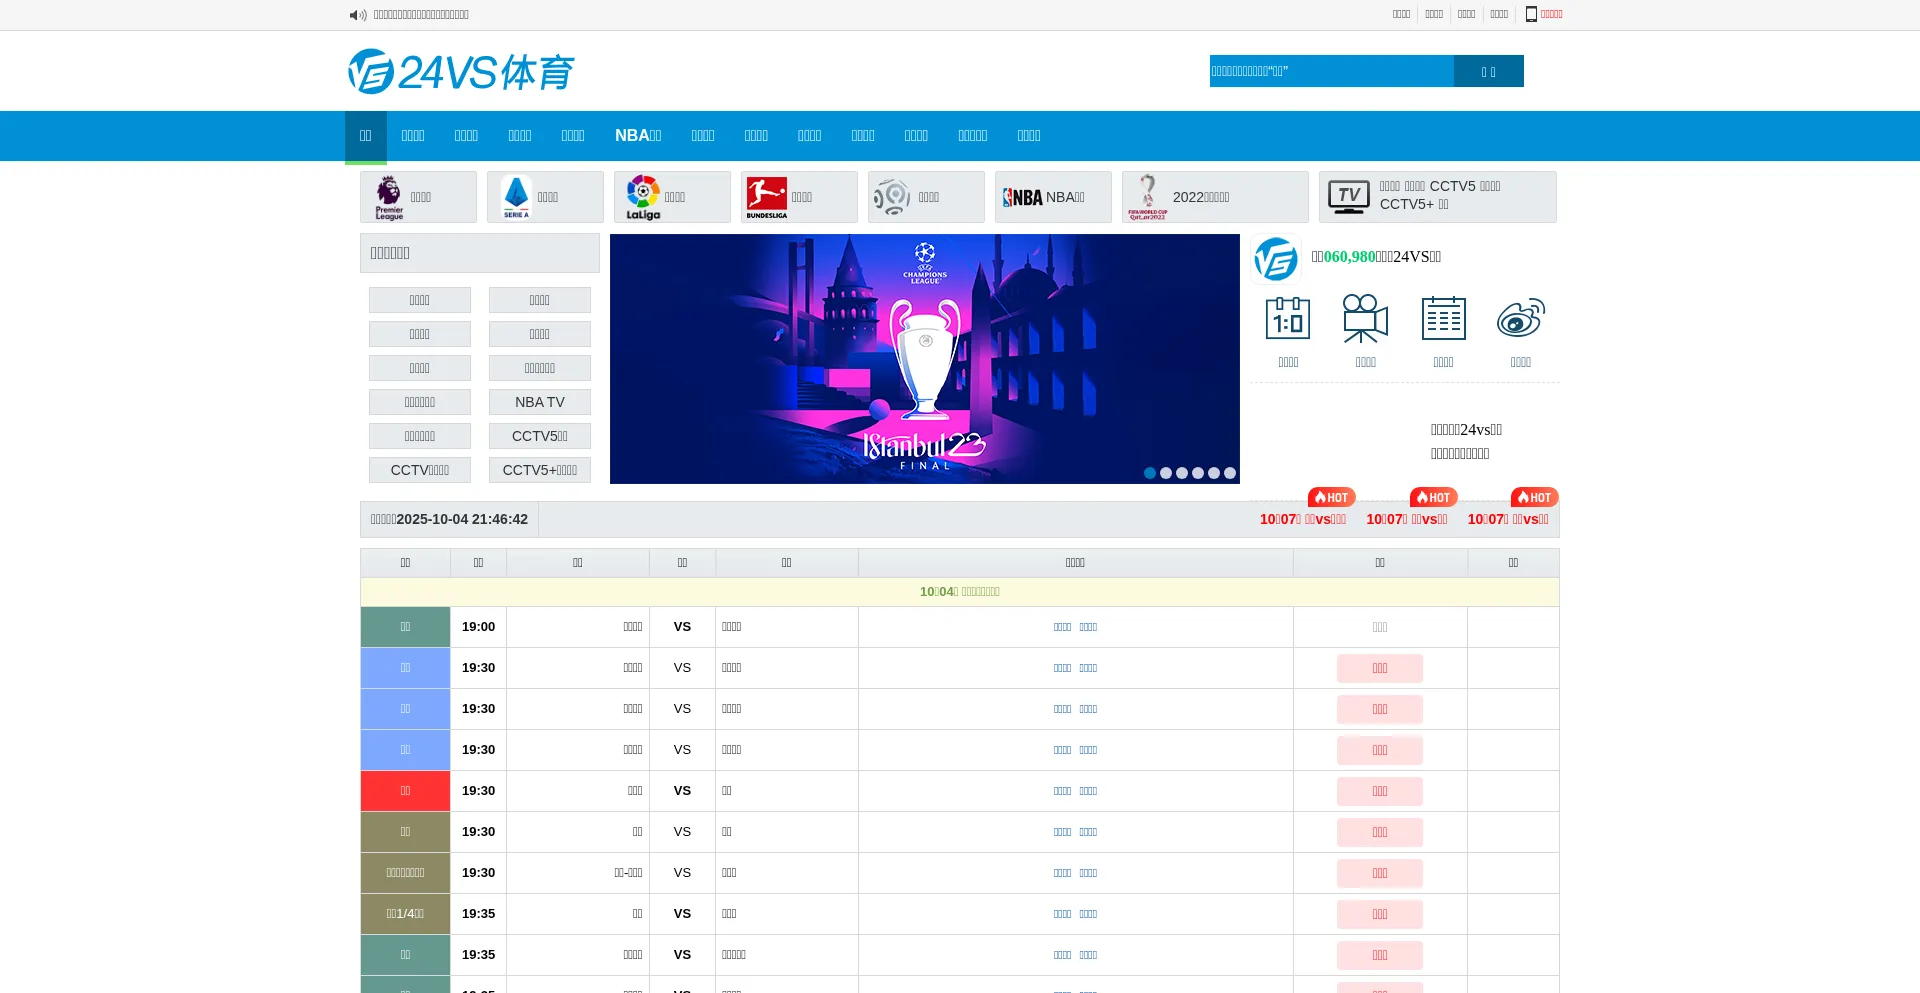The width and height of the screenshot is (1920, 993).
Task: Open the 2022 World Cup shortcut
Action: pyautogui.click(x=1148, y=197)
